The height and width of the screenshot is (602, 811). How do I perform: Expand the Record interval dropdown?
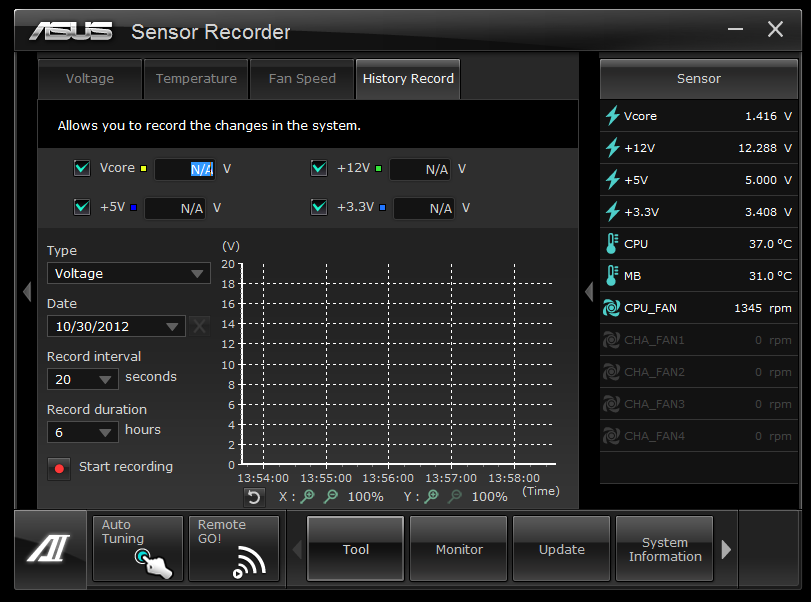point(83,379)
